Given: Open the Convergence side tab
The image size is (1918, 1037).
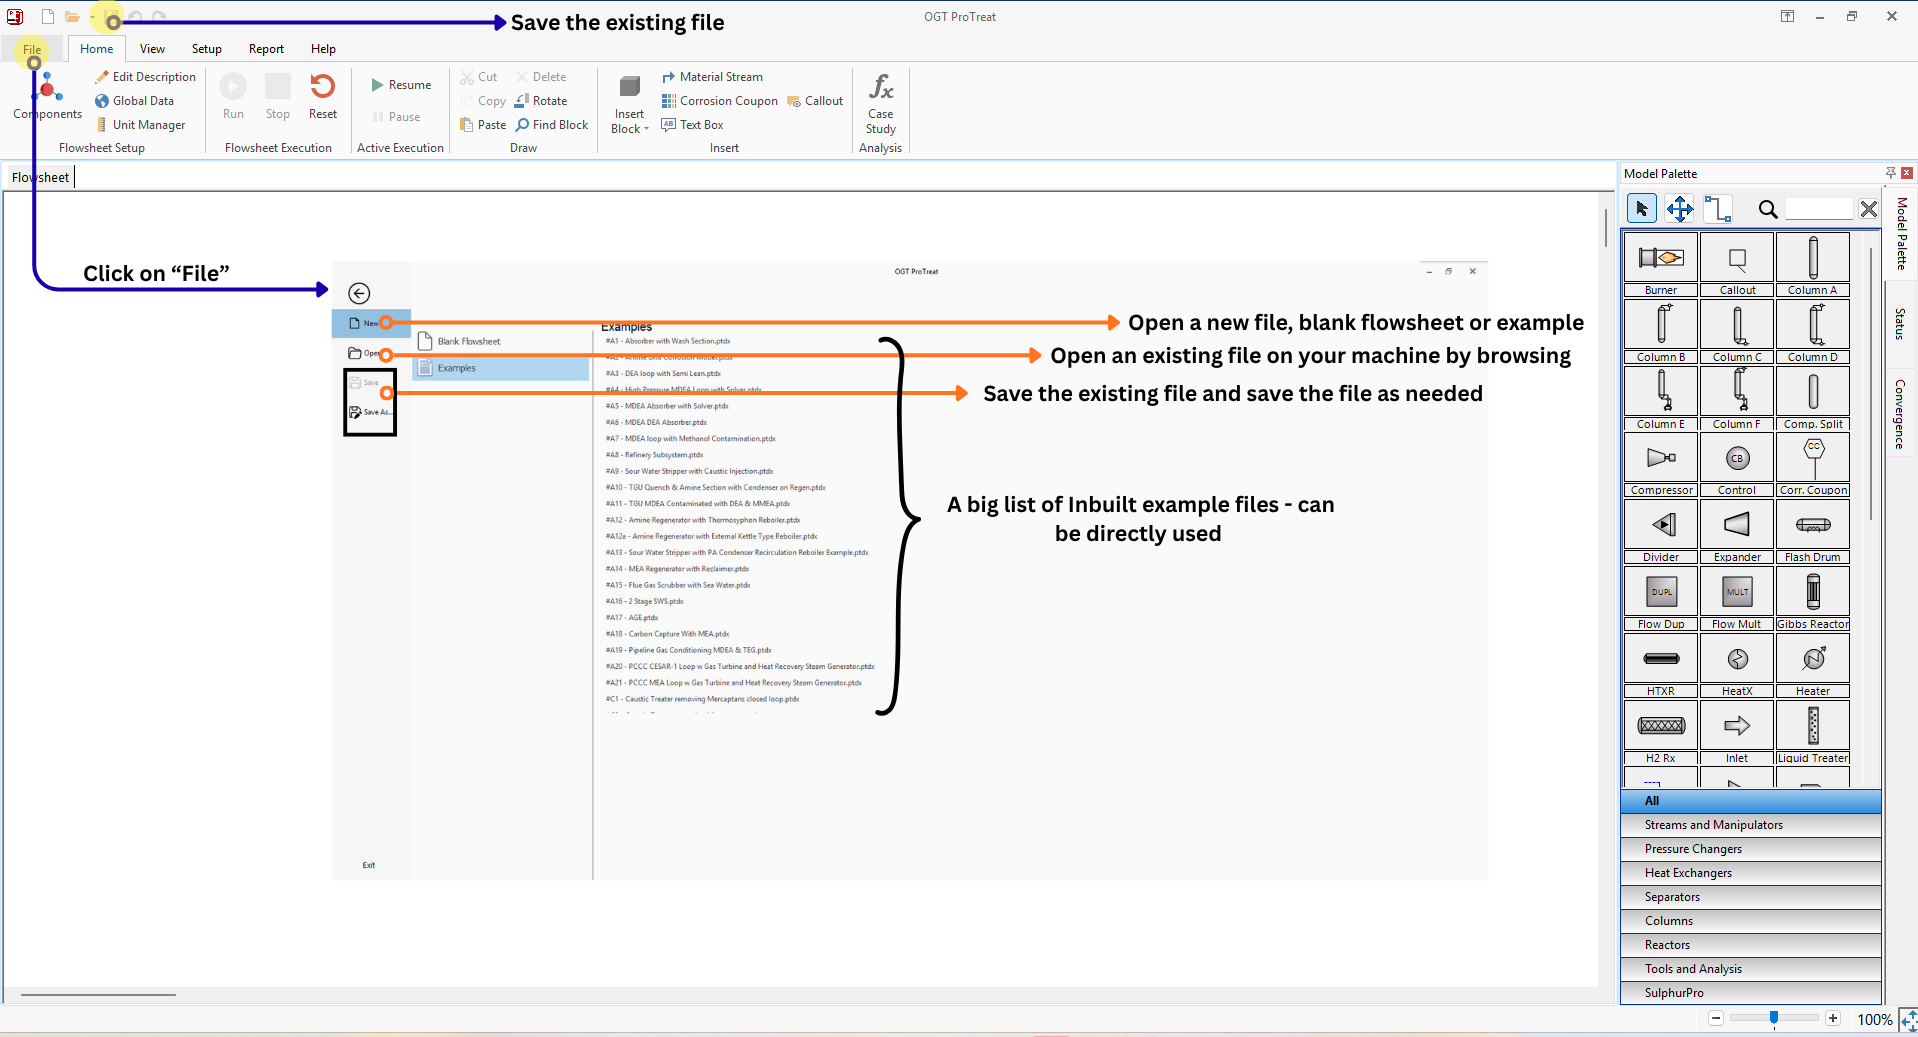Looking at the screenshot, I should point(1899,413).
